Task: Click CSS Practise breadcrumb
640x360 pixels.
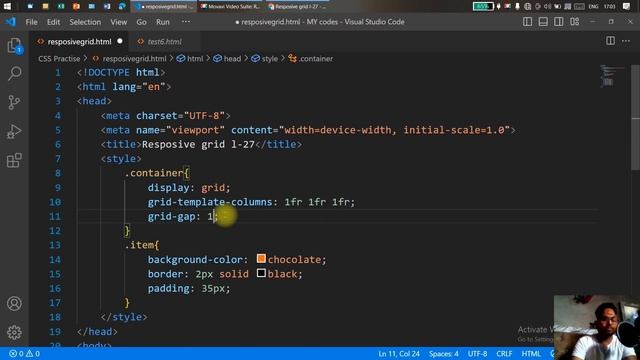Action: pyautogui.click(x=59, y=59)
